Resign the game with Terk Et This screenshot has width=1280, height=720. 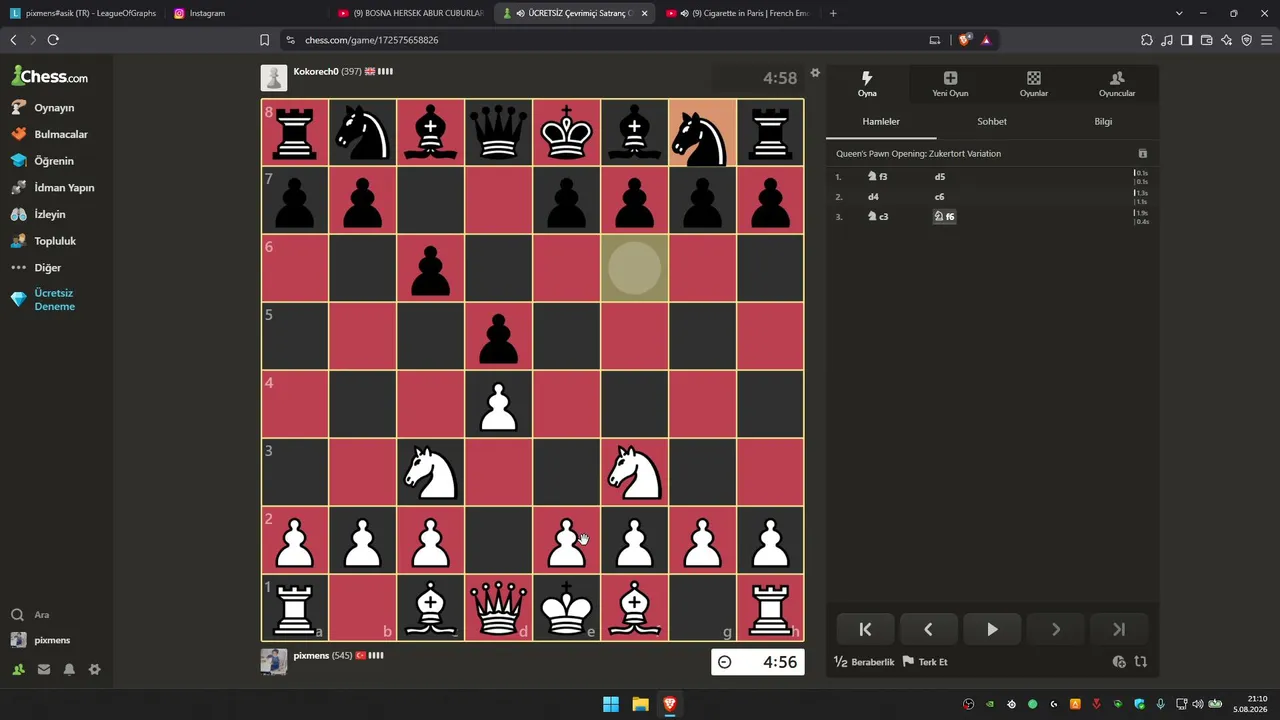[x=925, y=662]
